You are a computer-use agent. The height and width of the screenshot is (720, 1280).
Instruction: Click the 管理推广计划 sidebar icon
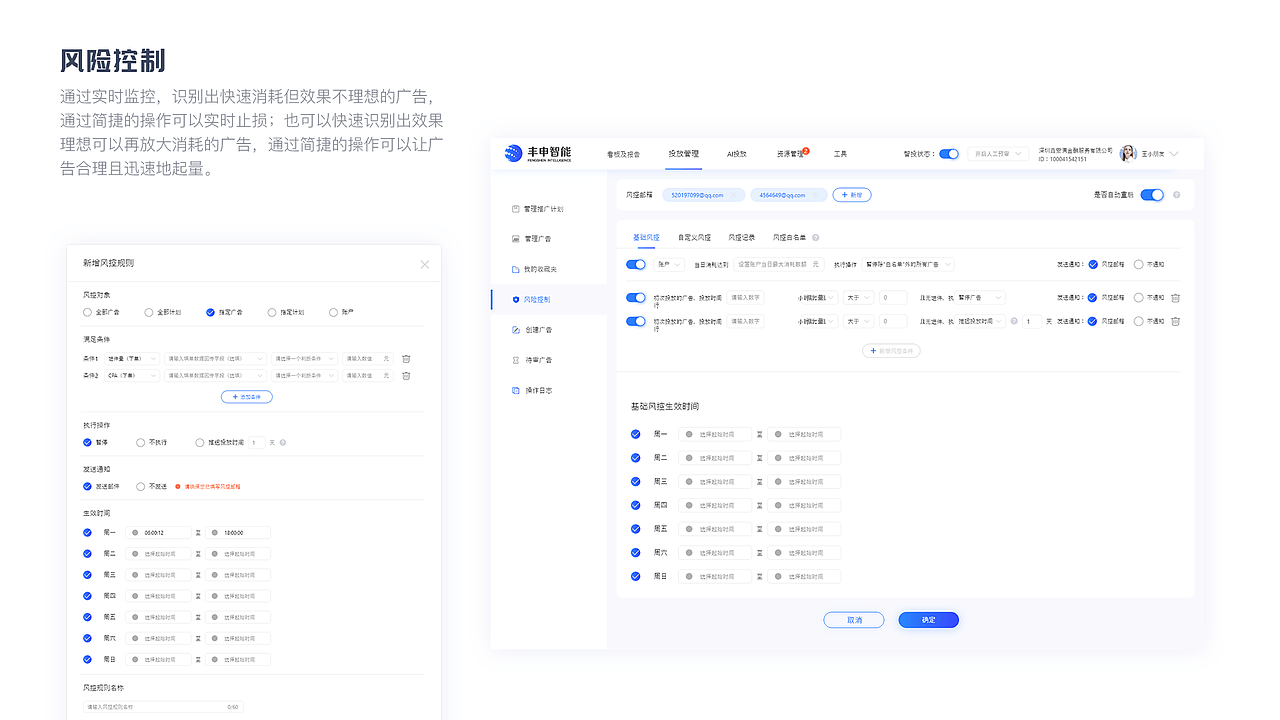pos(516,209)
